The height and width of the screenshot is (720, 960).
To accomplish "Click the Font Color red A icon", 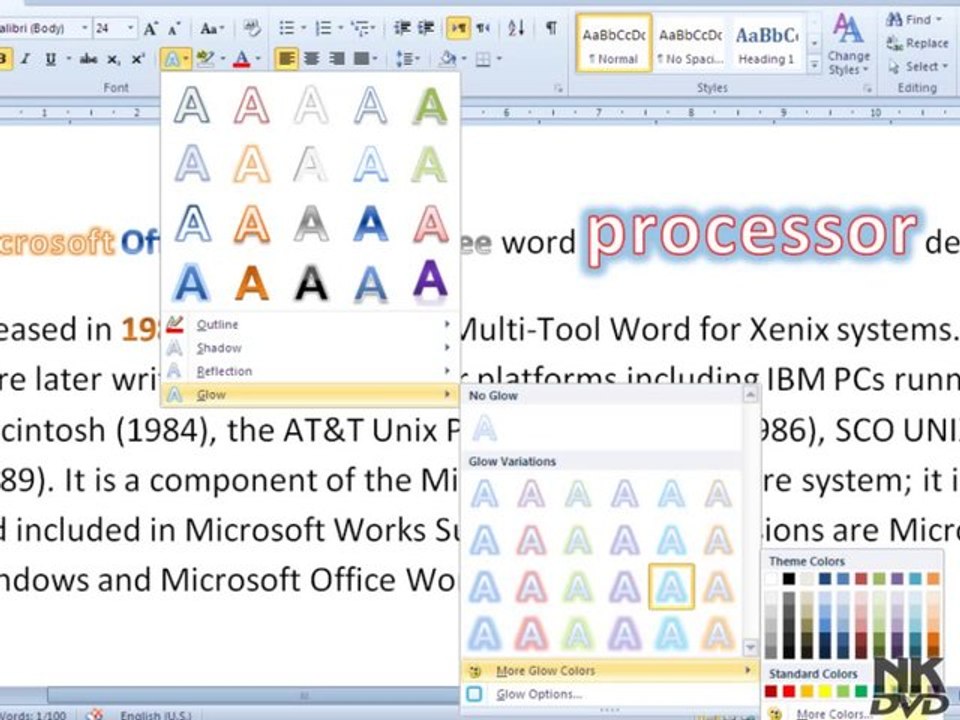I will tap(242, 59).
